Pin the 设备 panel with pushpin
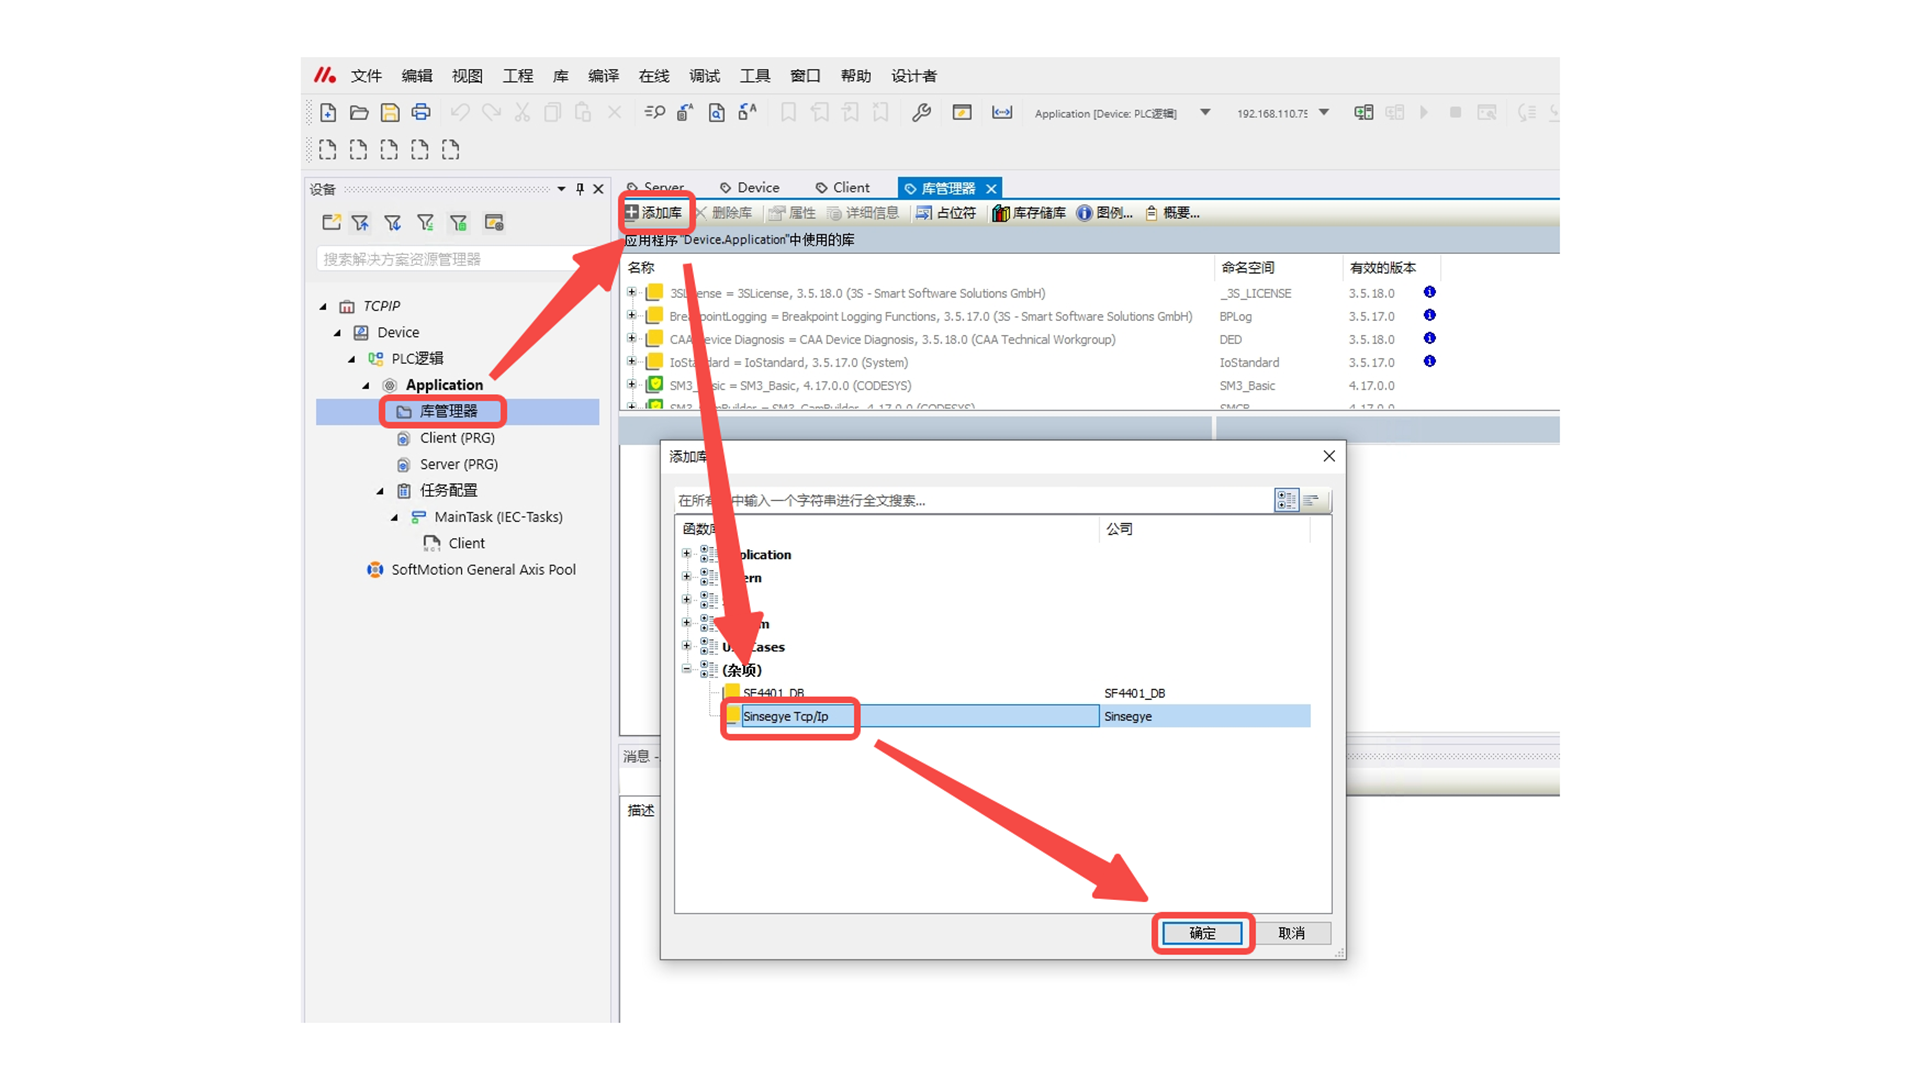The width and height of the screenshot is (1920, 1080). click(580, 189)
